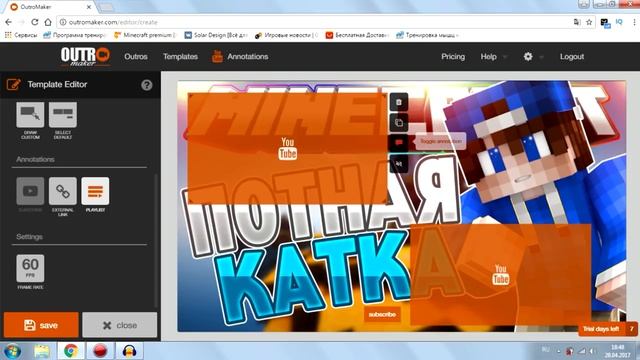Open a new browser tab
This screenshot has width=640, height=360.
coord(106,7)
